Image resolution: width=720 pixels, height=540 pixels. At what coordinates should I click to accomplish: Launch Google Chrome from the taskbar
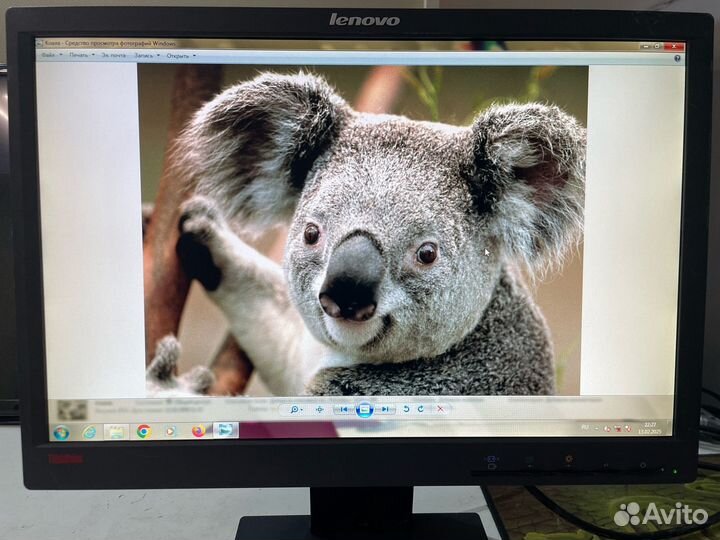click(143, 432)
